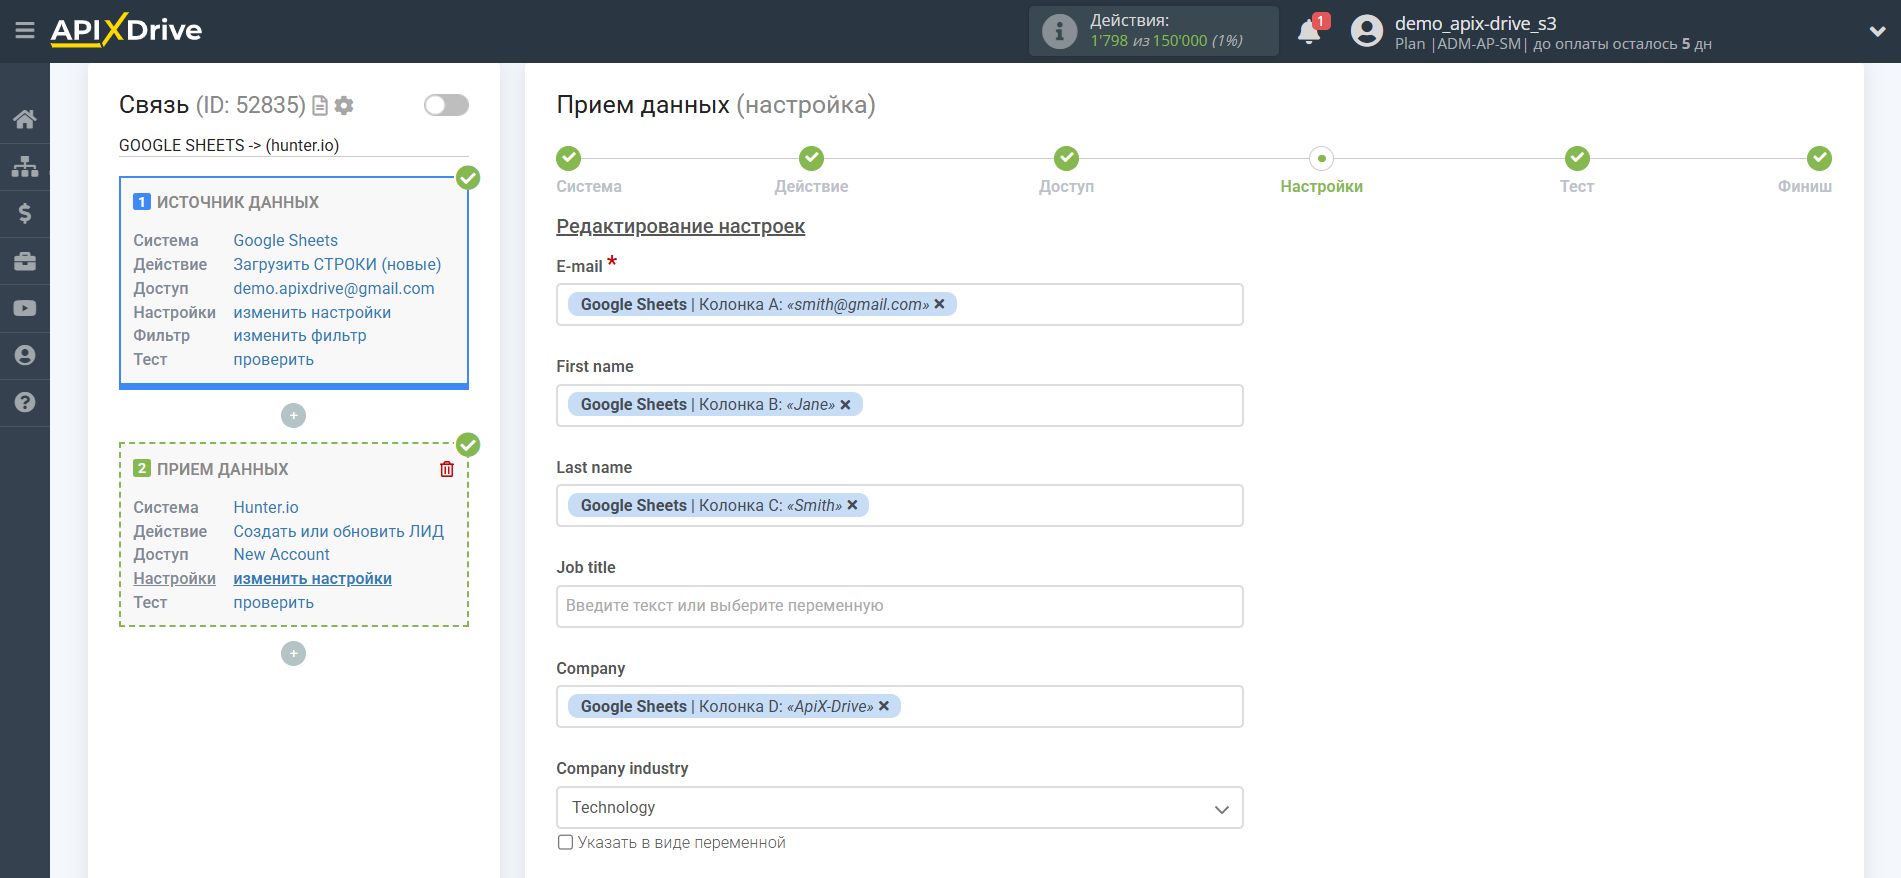Viewport: 1901px width, 878px height.
Task: Expand account menu chevron
Action: (1877, 31)
